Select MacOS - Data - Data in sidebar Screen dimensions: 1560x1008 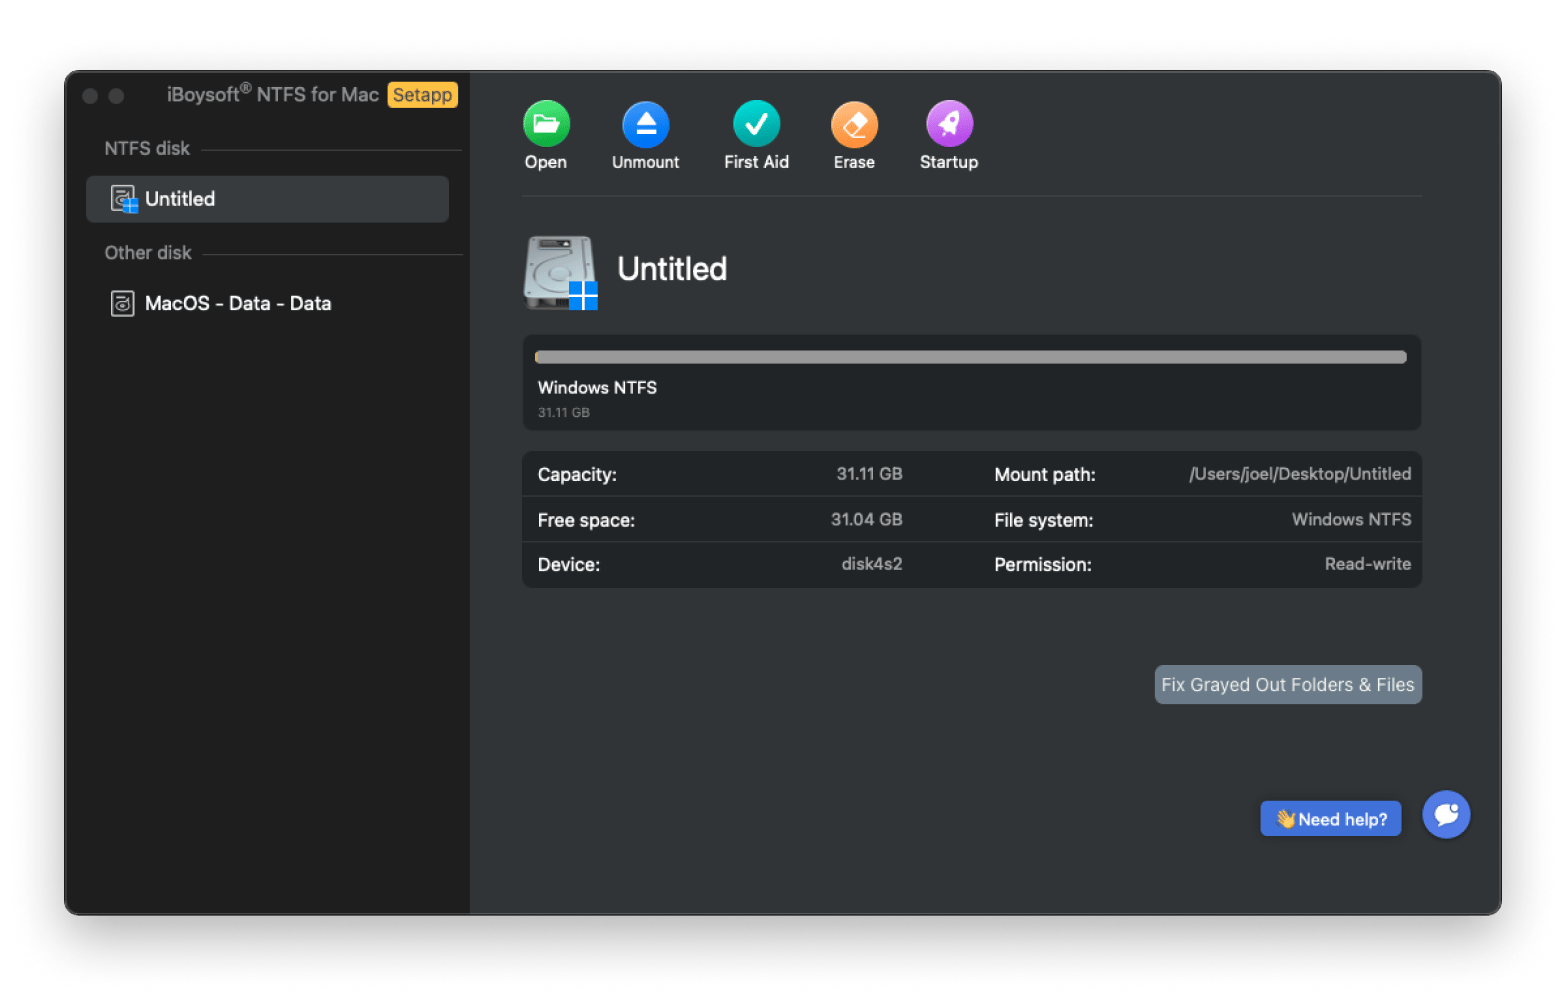click(x=238, y=303)
